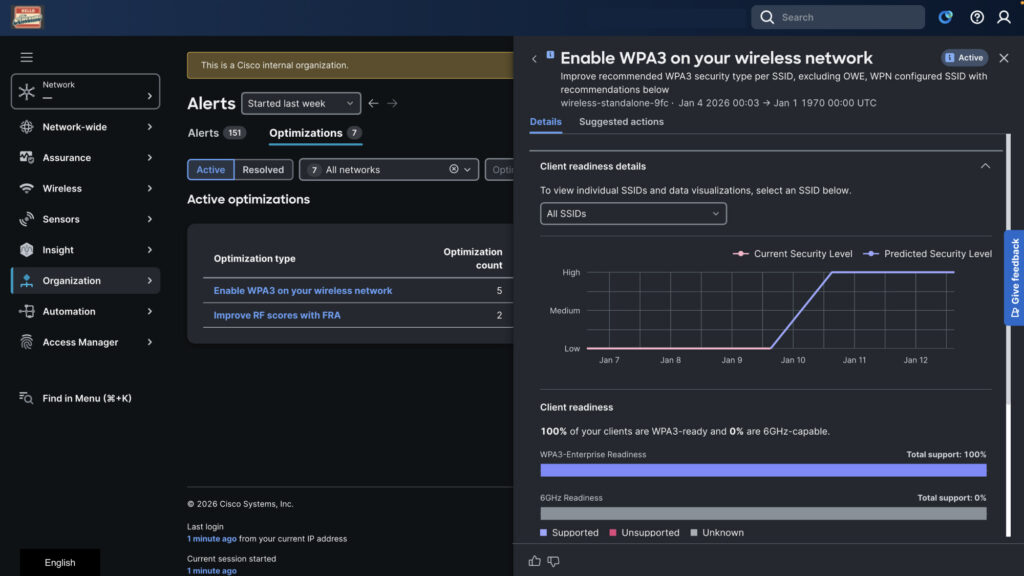Toggle the hamburger navigation menu icon
The image size is (1024, 576).
coord(27,57)
